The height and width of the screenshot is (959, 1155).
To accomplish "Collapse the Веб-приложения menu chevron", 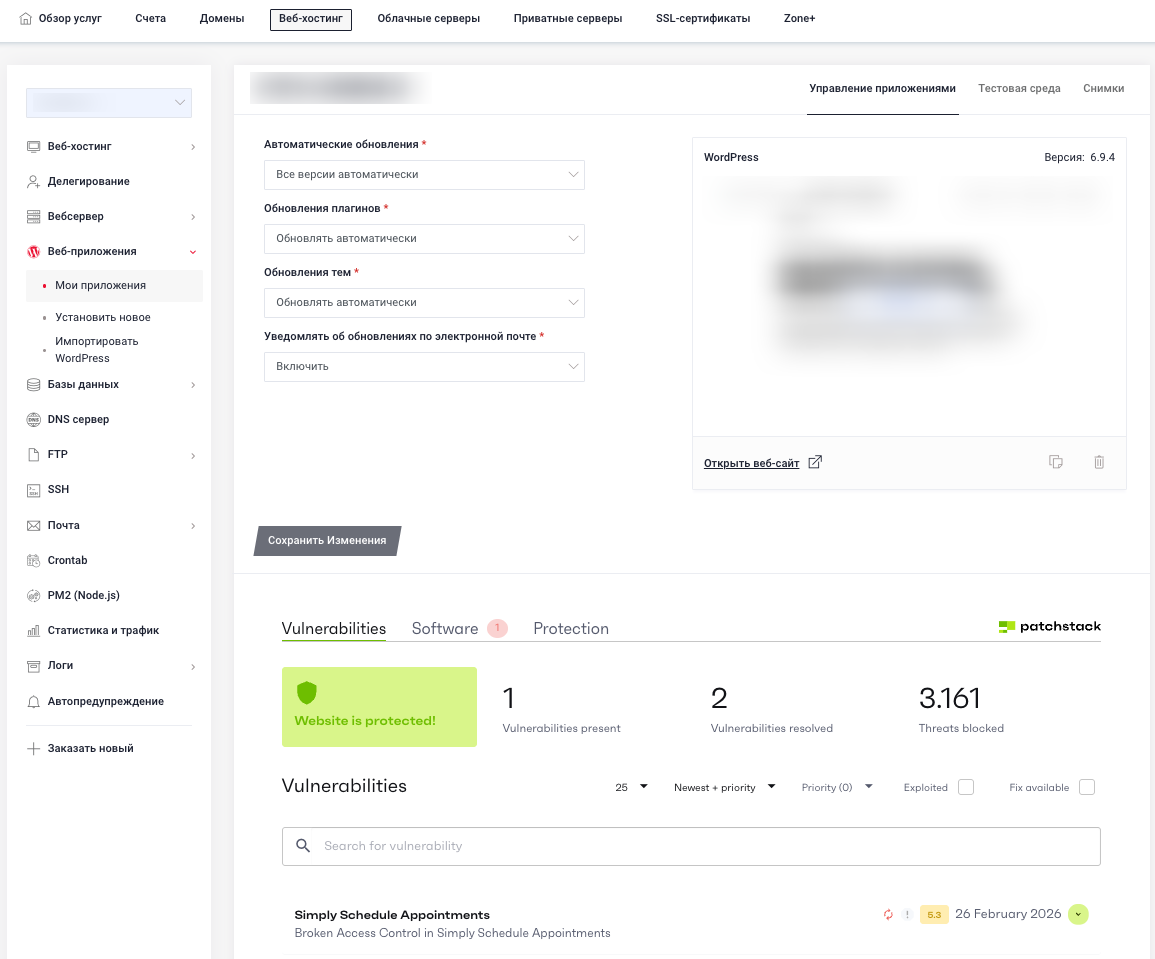I will [x=193, y=252].
